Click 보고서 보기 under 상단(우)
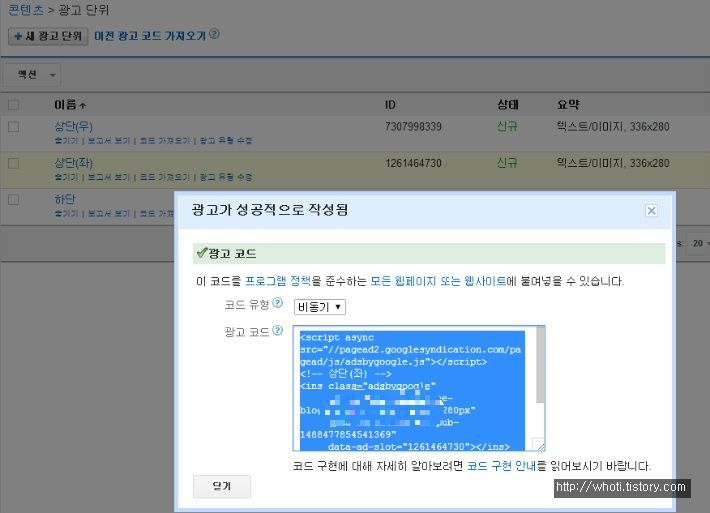Viewport: 710px width, 513px height. click(109, 140)
